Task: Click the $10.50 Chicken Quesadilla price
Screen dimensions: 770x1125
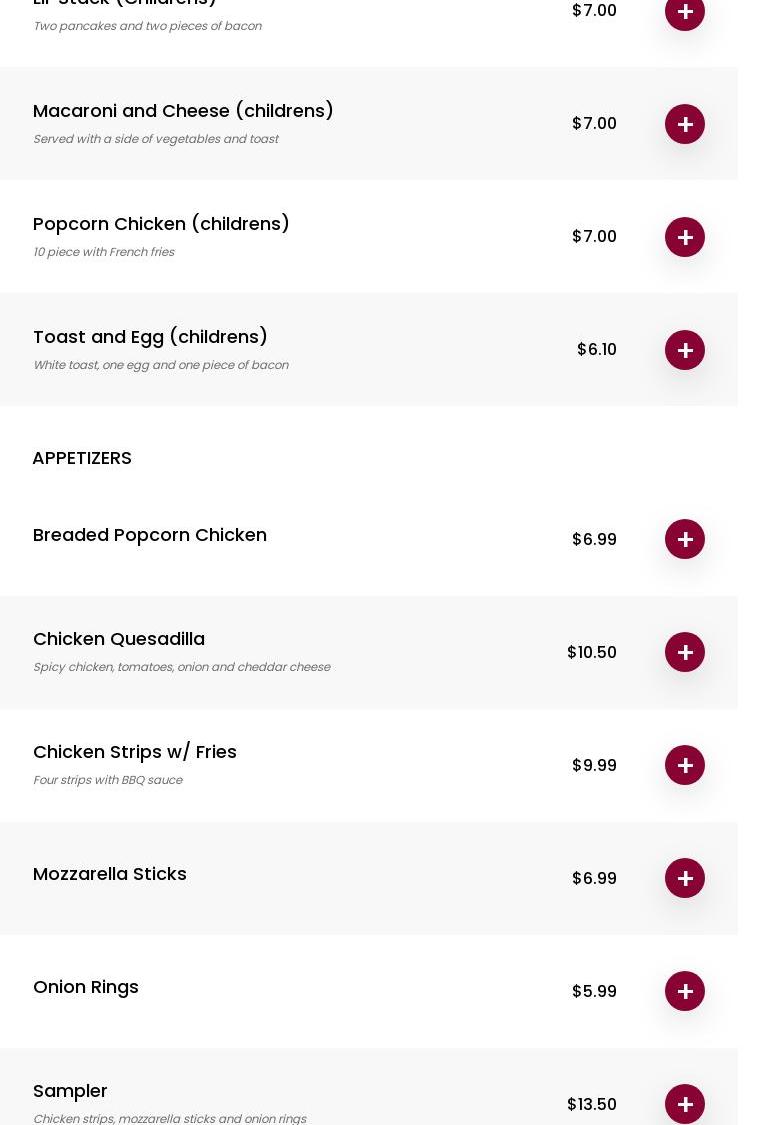Action: click(592, 652)
